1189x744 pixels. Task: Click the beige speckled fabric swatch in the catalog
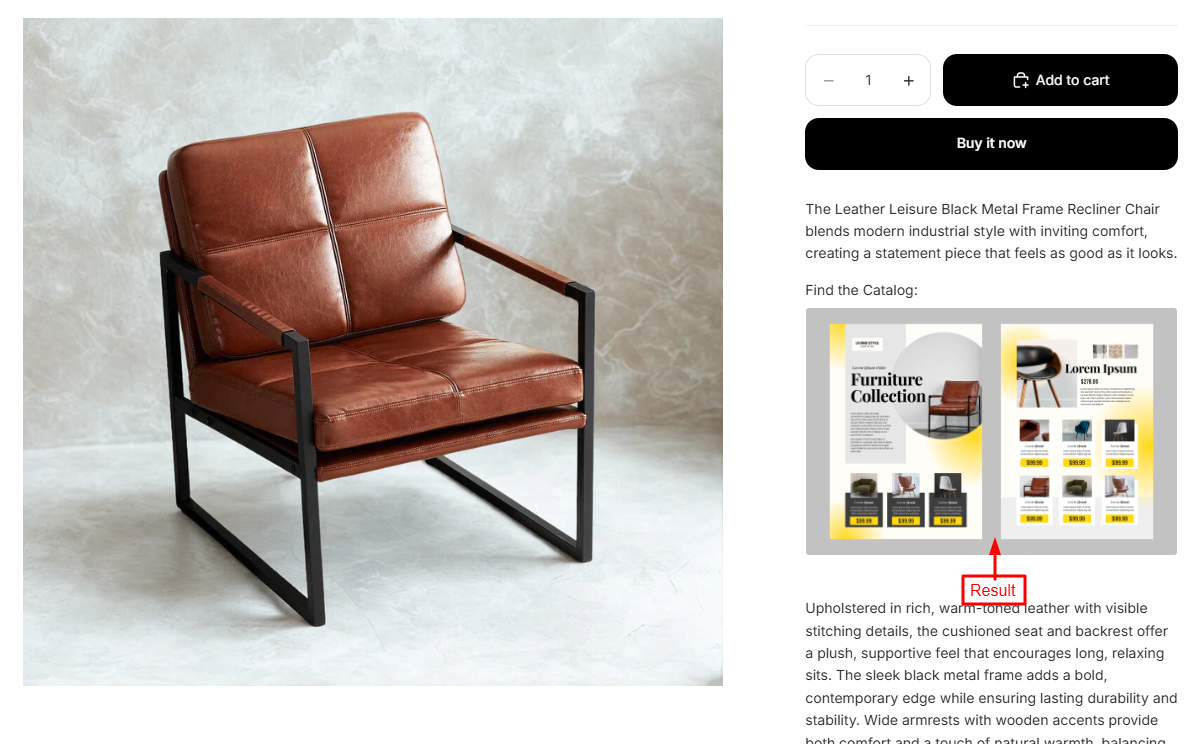pyautogui.click(x=1115, y=351)
